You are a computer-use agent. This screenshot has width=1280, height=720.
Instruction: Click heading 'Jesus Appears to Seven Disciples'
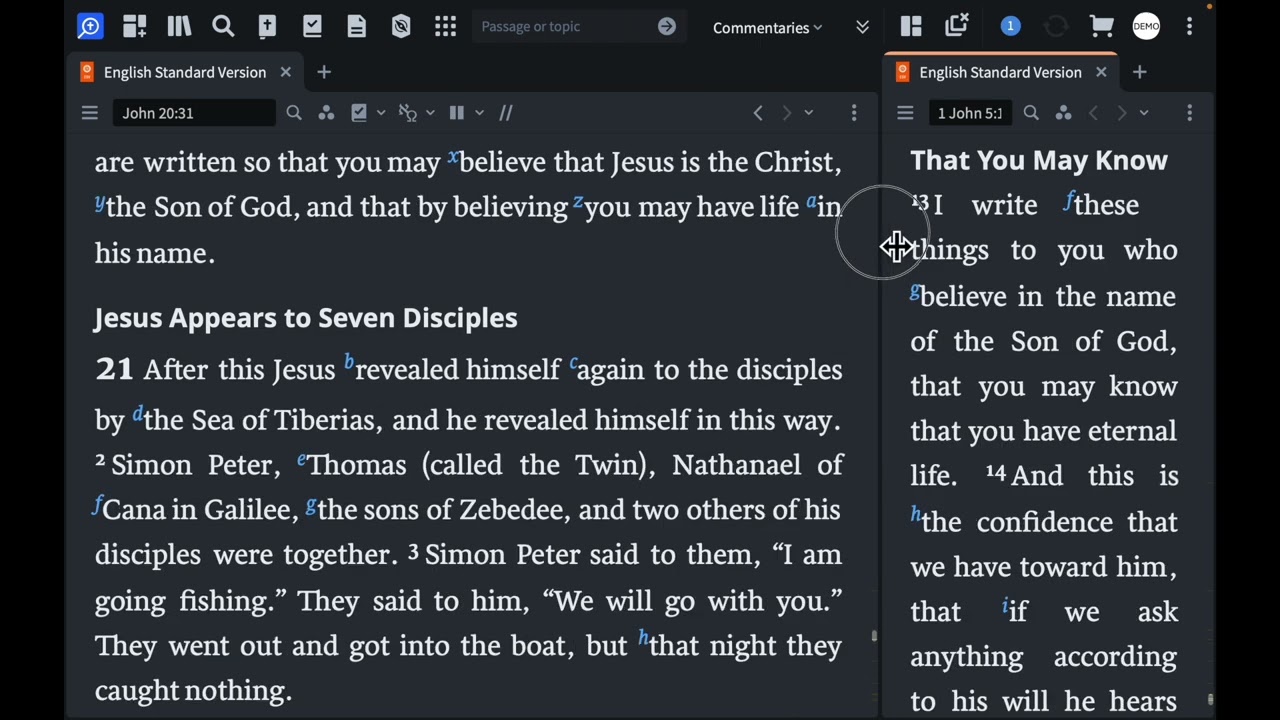306,318
